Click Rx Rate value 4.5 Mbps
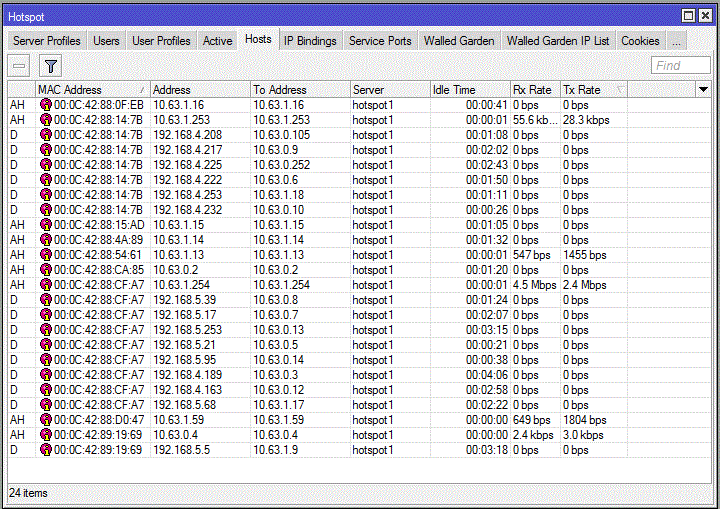The height and width of the screenshot is (509, 720). tap(534, 285)
